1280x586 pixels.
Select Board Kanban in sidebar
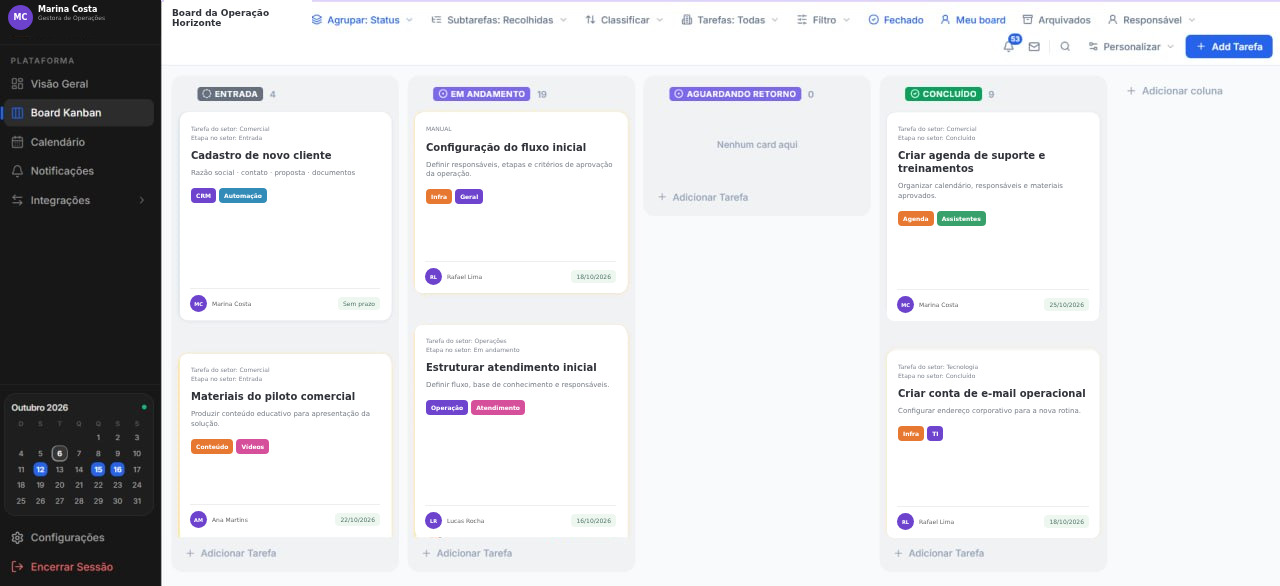tap(78, 113)
